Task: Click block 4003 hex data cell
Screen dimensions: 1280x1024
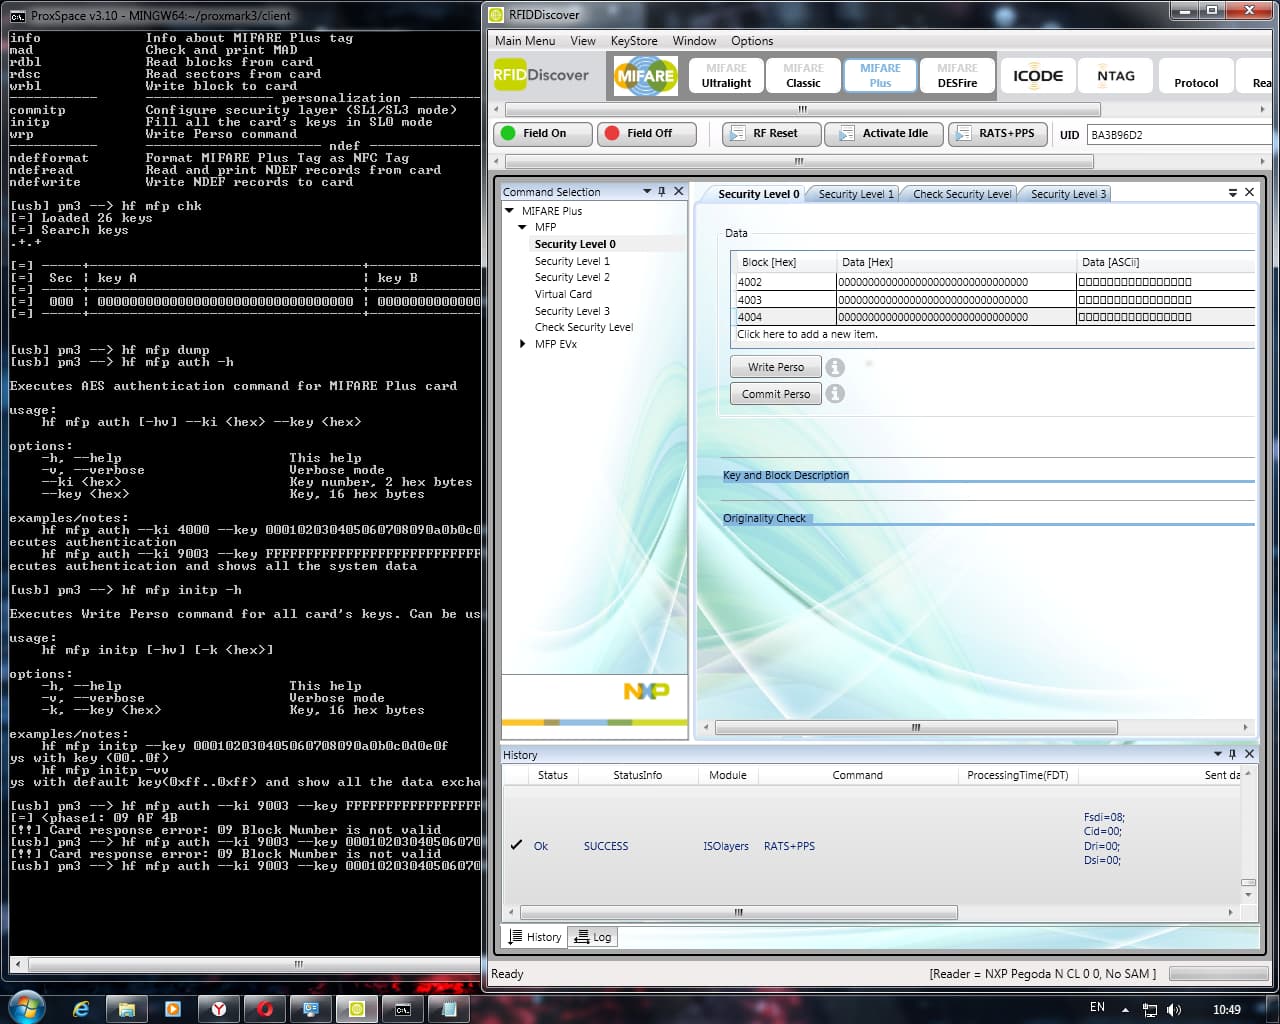Action: pos(956,300)
